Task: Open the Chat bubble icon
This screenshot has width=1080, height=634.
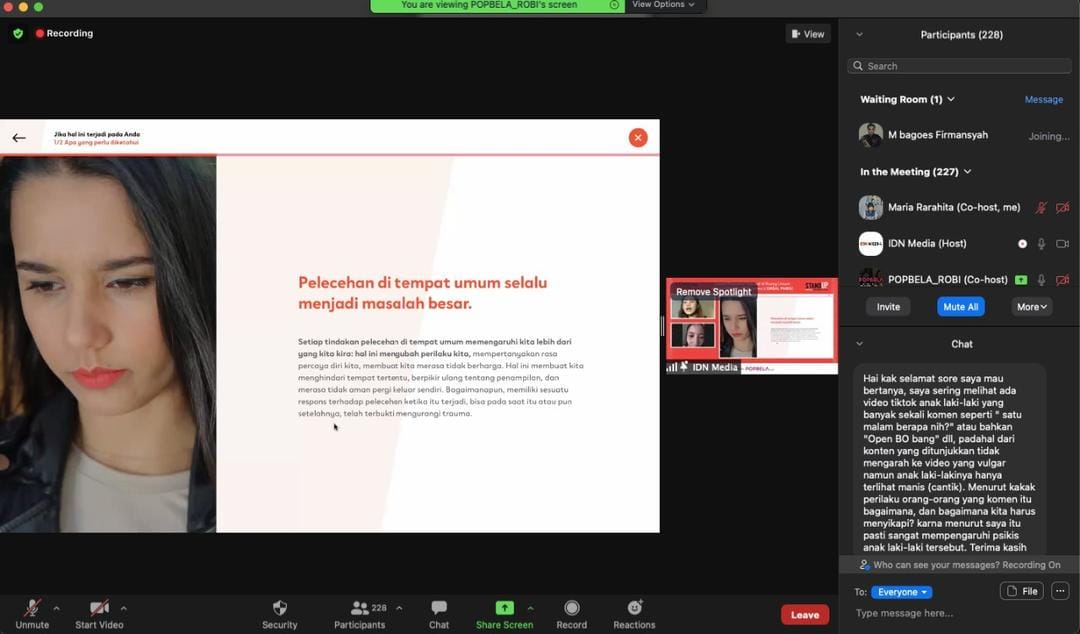Action: (x=439, y=608)
